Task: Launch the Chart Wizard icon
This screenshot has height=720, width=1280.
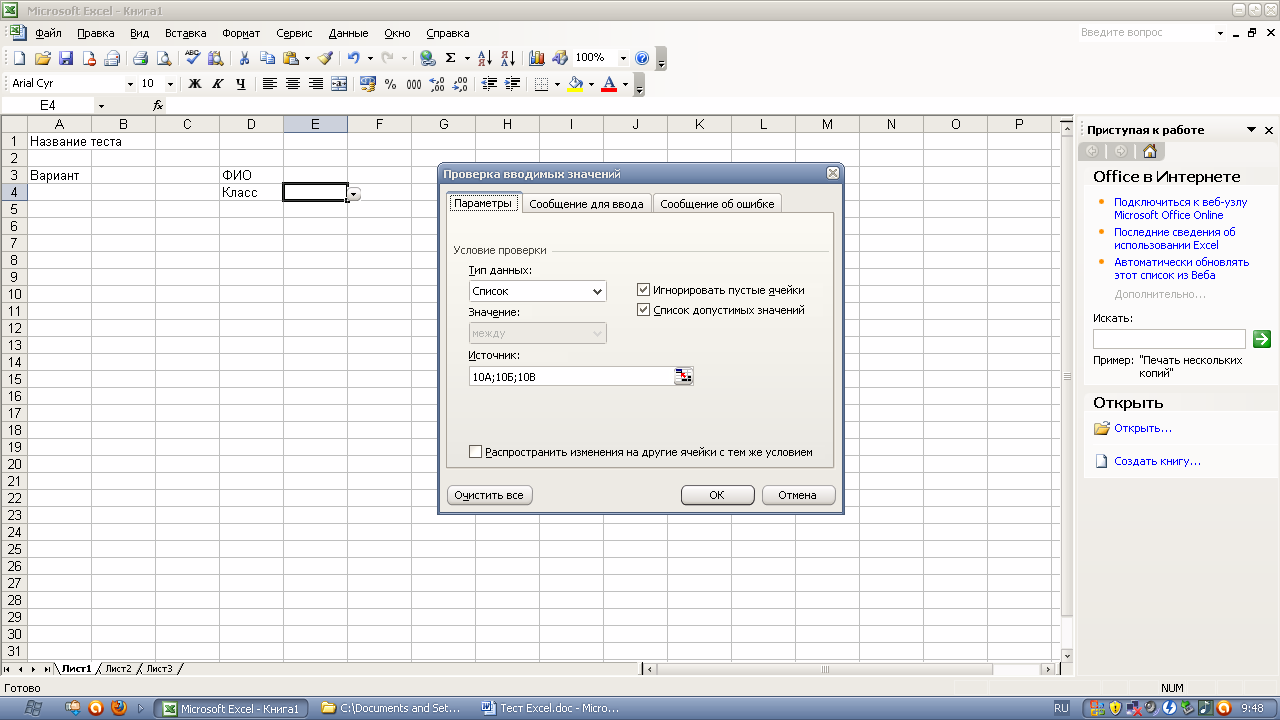Action: coord(537,58)
